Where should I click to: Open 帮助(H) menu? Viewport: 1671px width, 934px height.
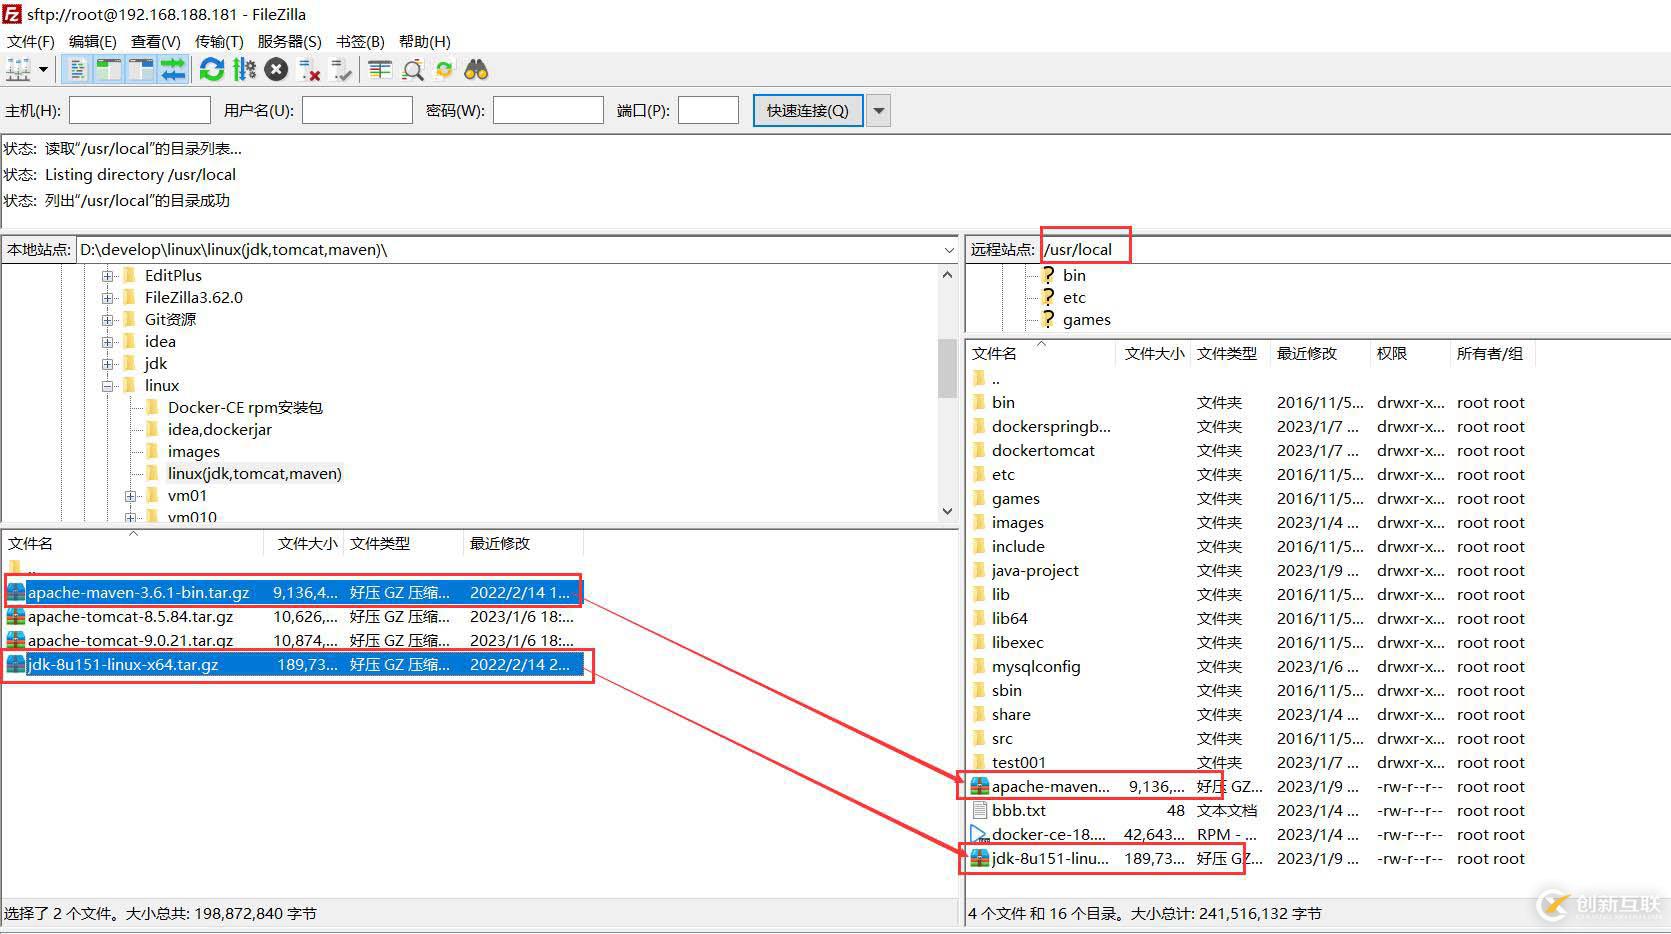pos(424,41)
